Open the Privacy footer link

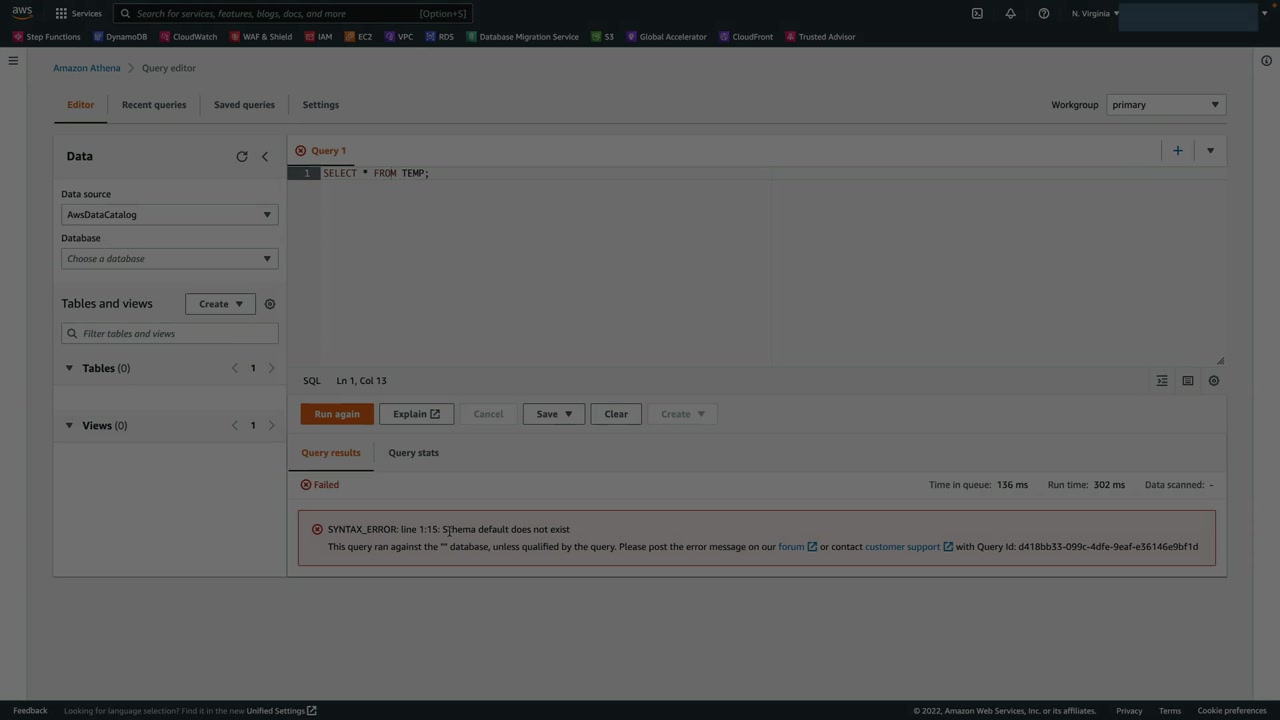pyautogui.click(x=1129, y=711)
